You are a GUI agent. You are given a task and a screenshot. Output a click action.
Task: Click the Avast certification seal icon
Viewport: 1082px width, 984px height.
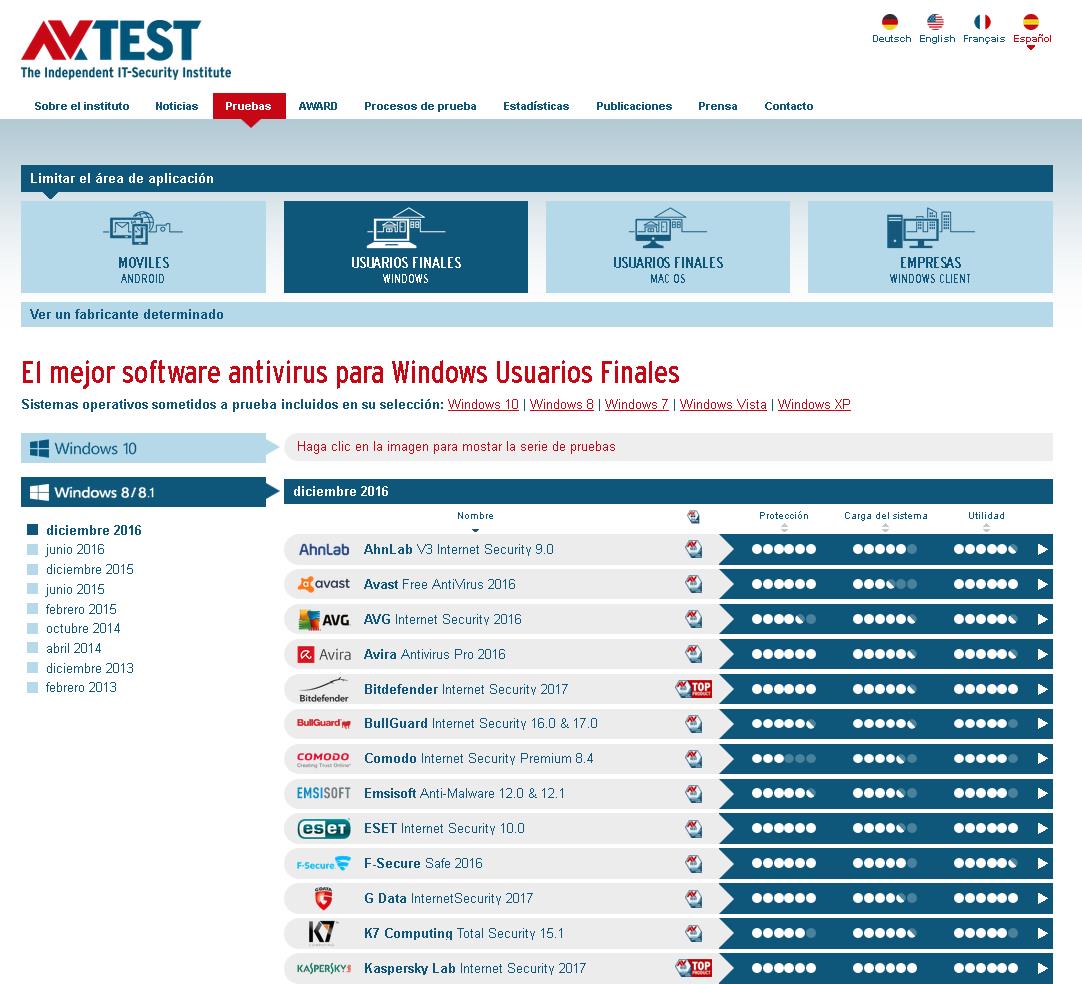pyautogui.click(x=693, y=584)
